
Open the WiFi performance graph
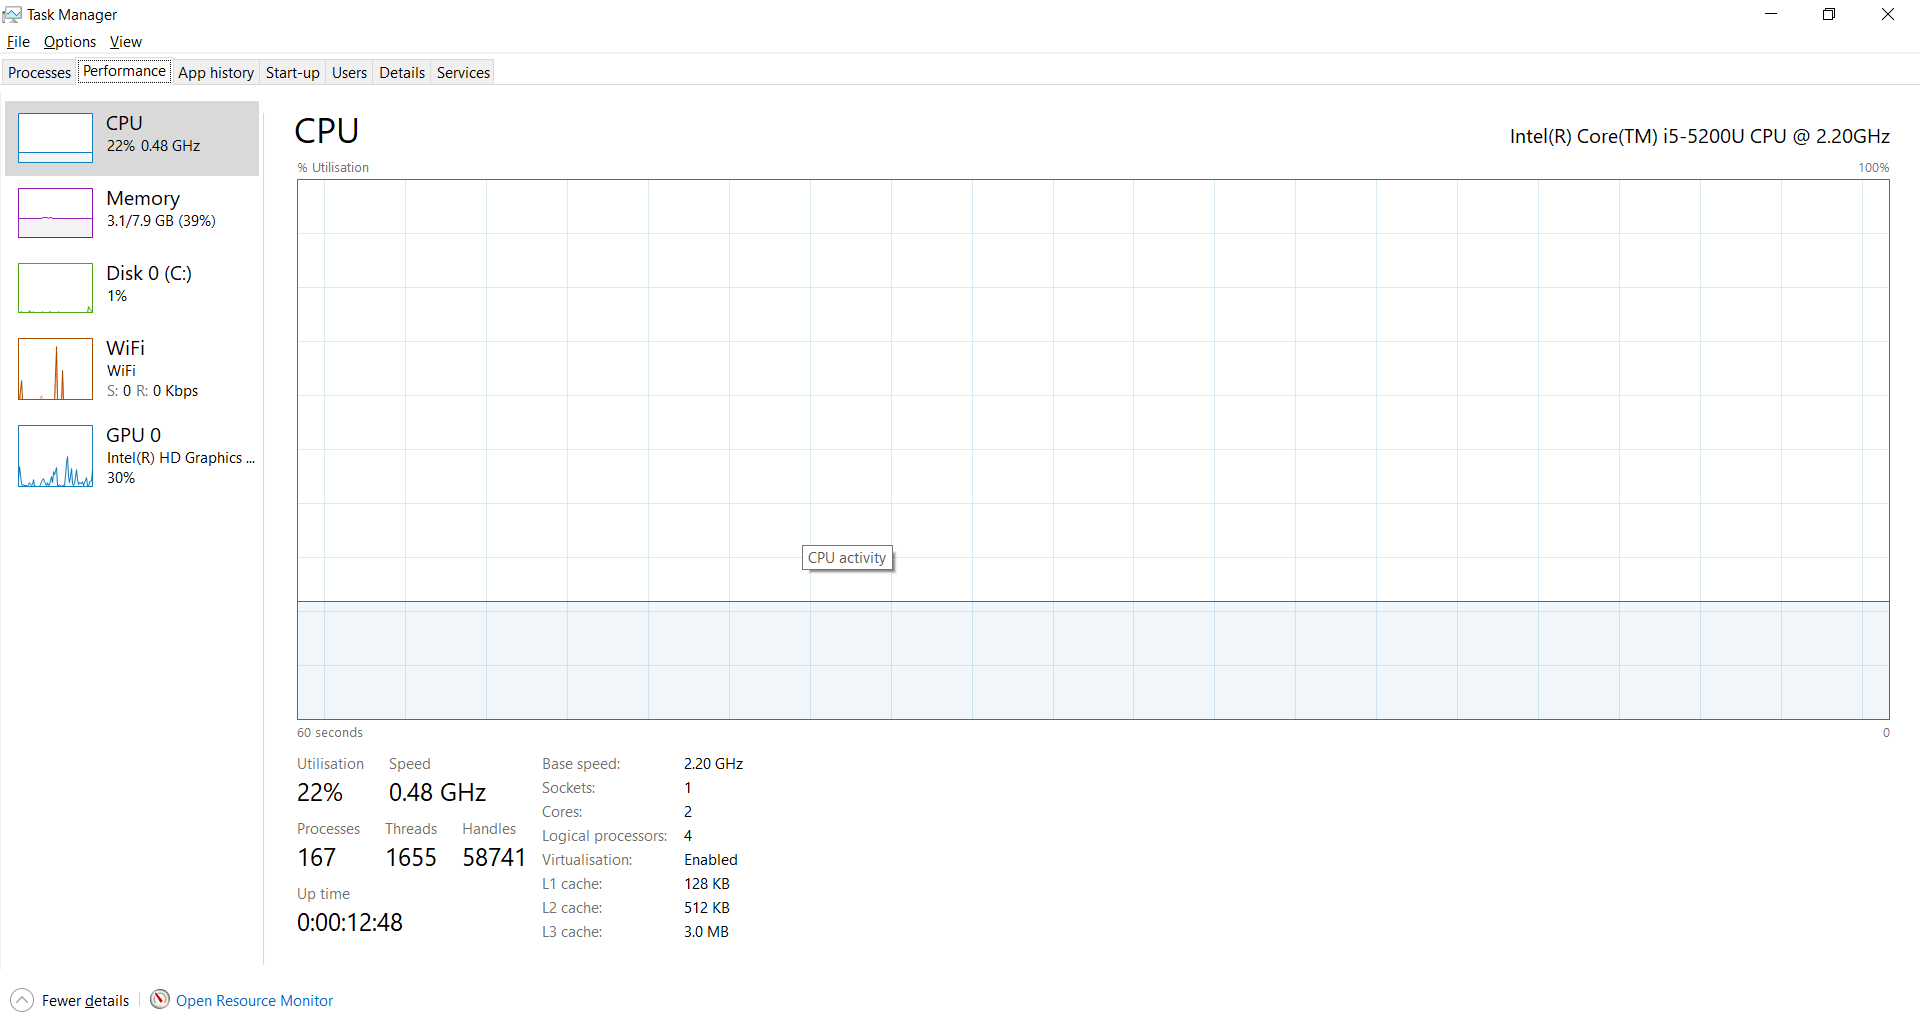pos(55,369)
